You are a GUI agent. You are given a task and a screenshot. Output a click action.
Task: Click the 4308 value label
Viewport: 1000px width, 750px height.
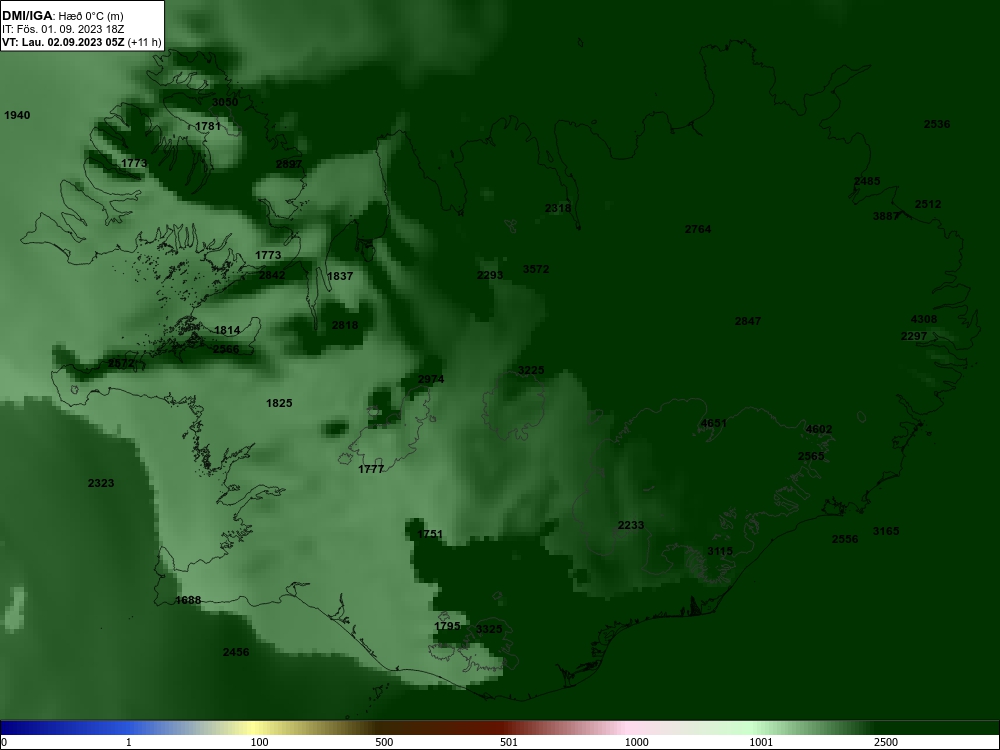[x=924, y=320]
